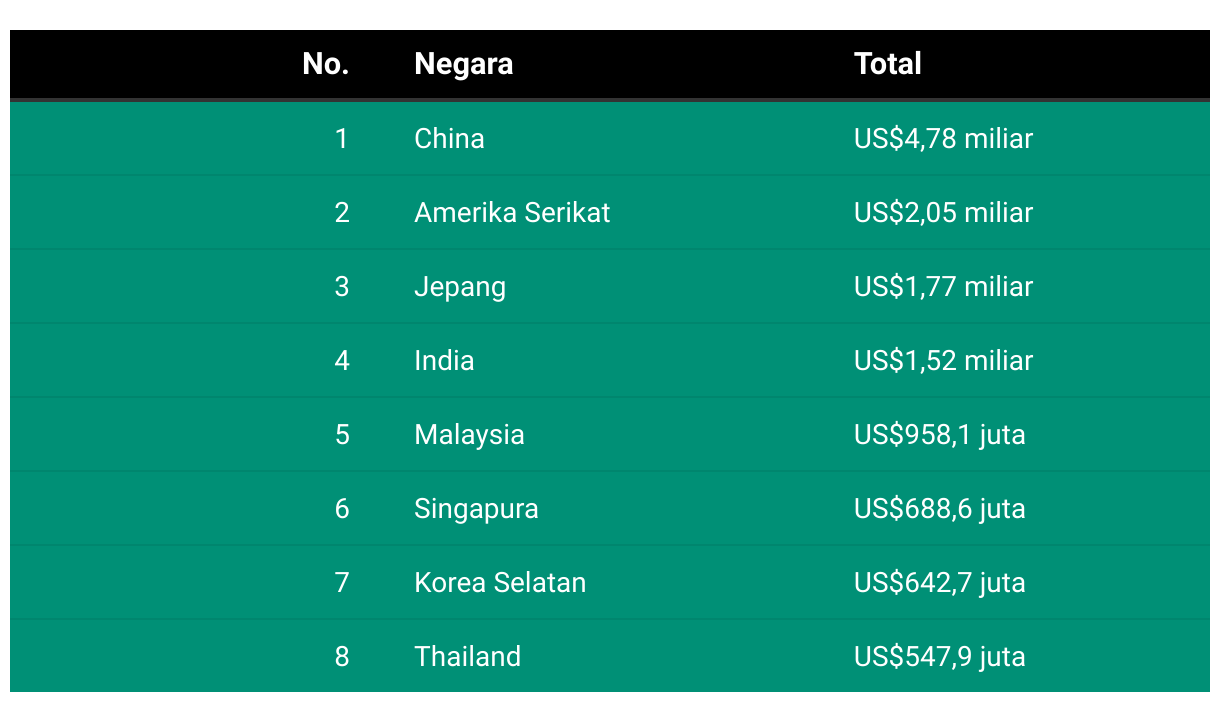Viewport: 1220px width, 702px height.
Task: Click the US$688,6 juta value
Action: 939,508
